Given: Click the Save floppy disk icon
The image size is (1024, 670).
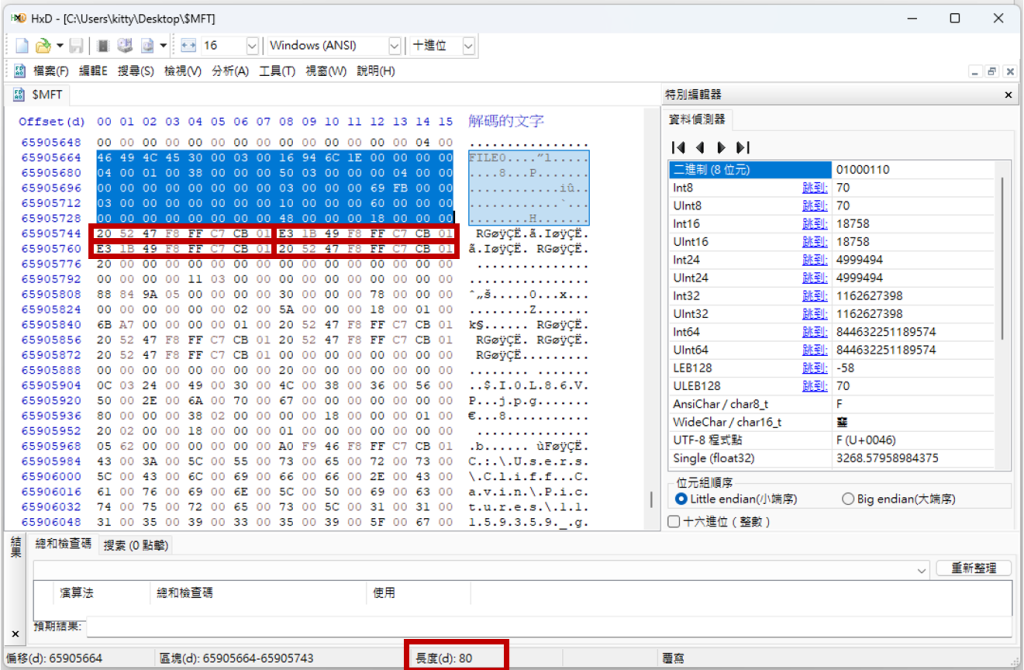Looking at the screenshot, I should click(76, 46).
